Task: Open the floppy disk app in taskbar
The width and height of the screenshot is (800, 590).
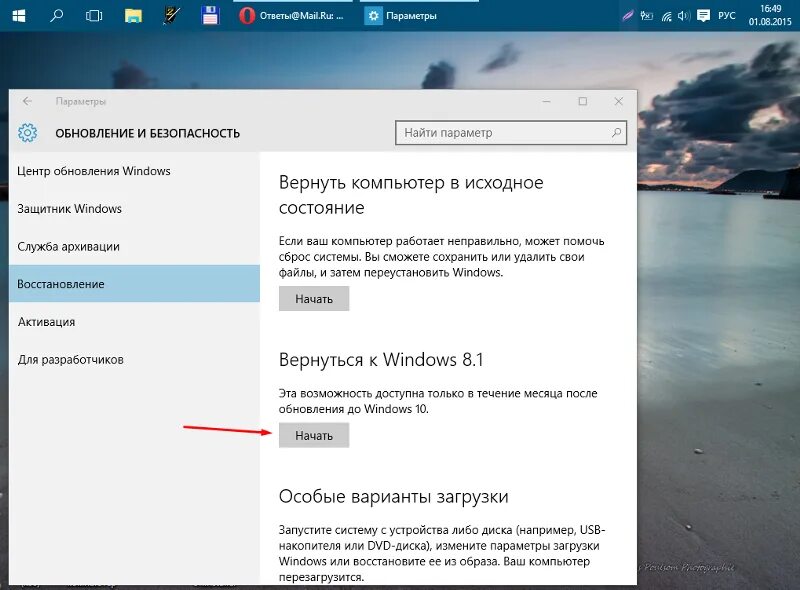Action: point(210,15)
